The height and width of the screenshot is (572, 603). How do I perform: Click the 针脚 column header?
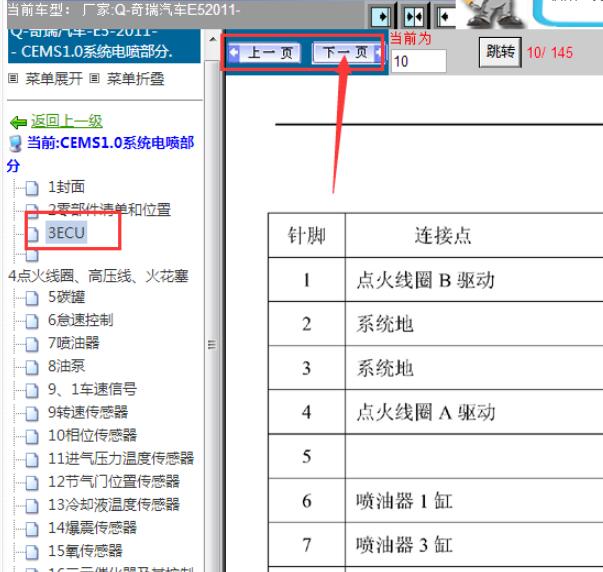(306, 235)
